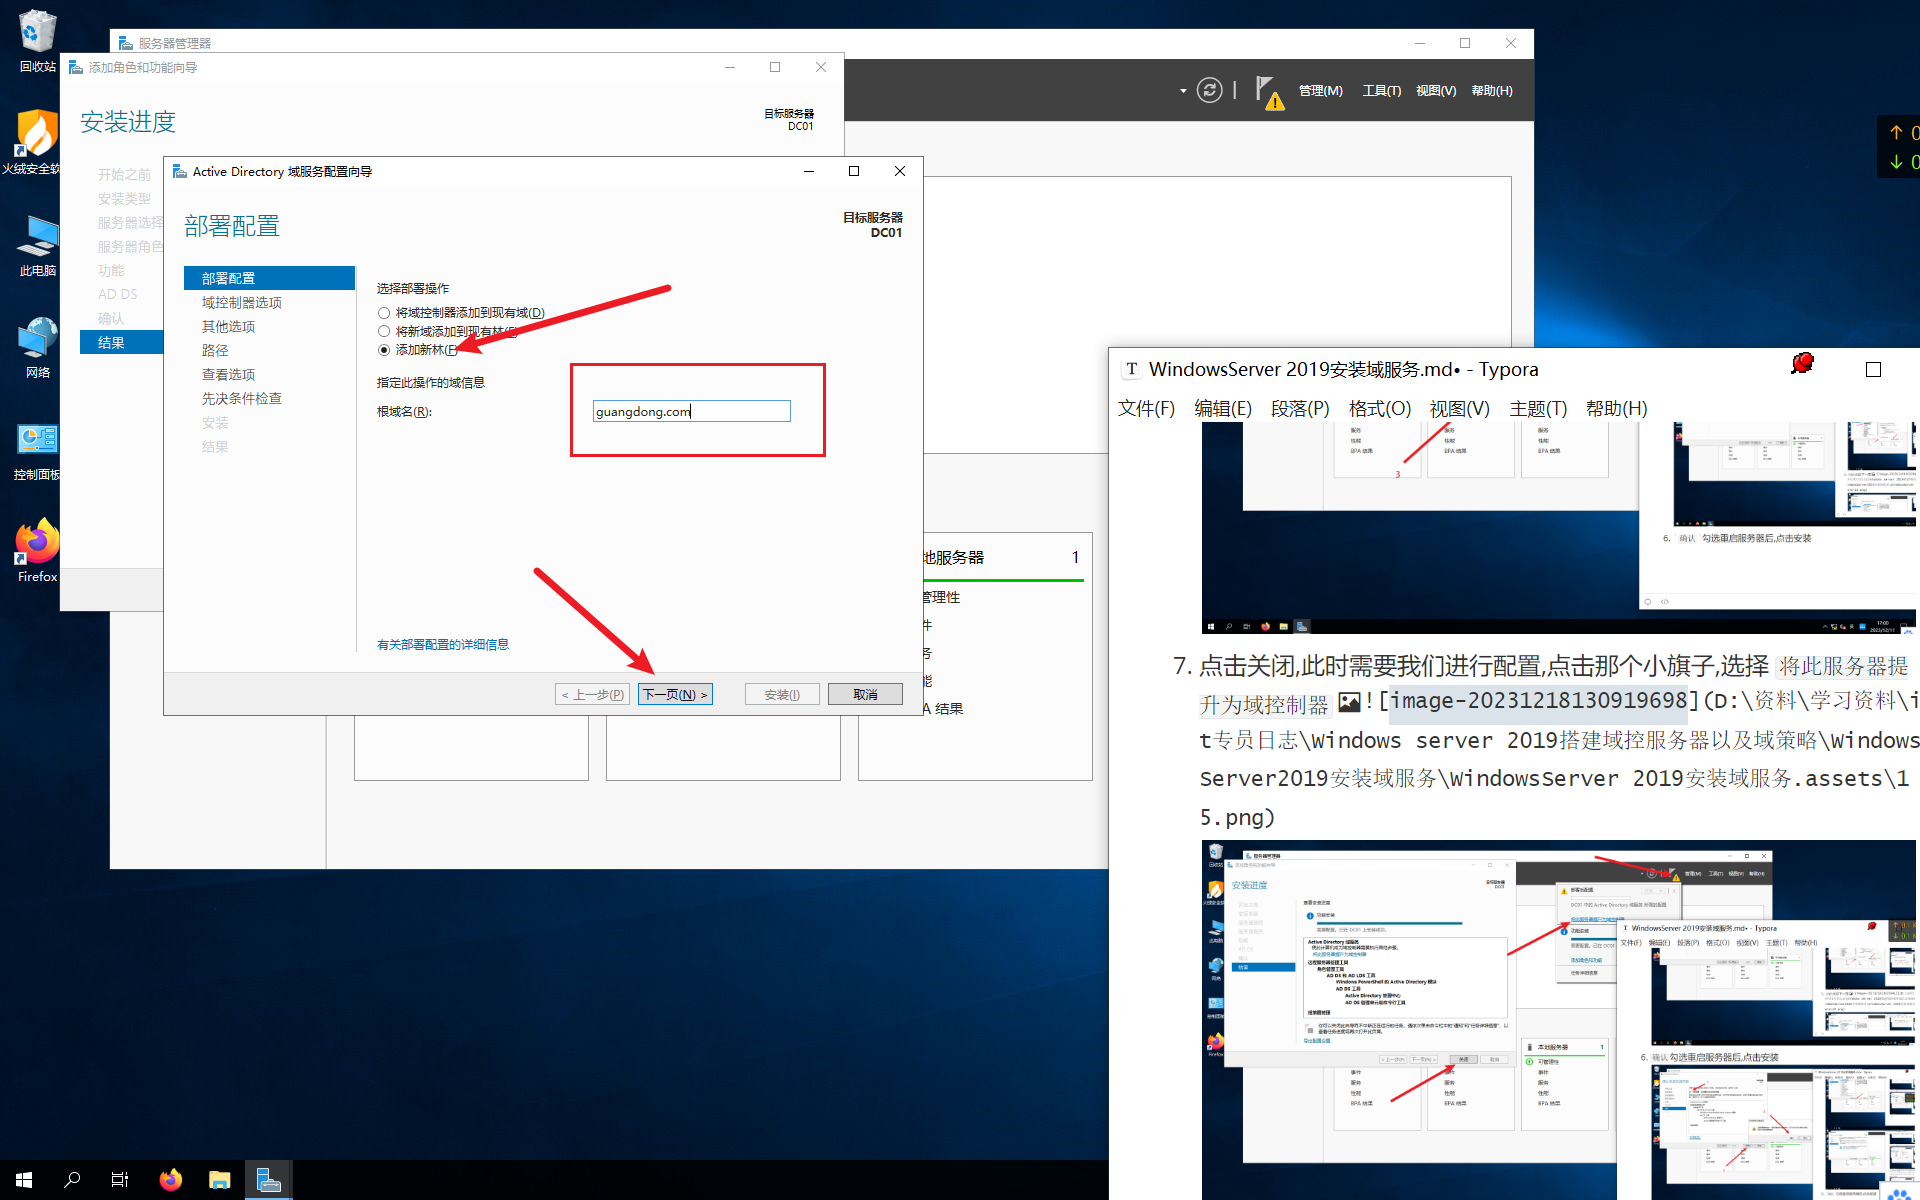Expand dropdown arrow left of refresh icon

pos(1183,91)
